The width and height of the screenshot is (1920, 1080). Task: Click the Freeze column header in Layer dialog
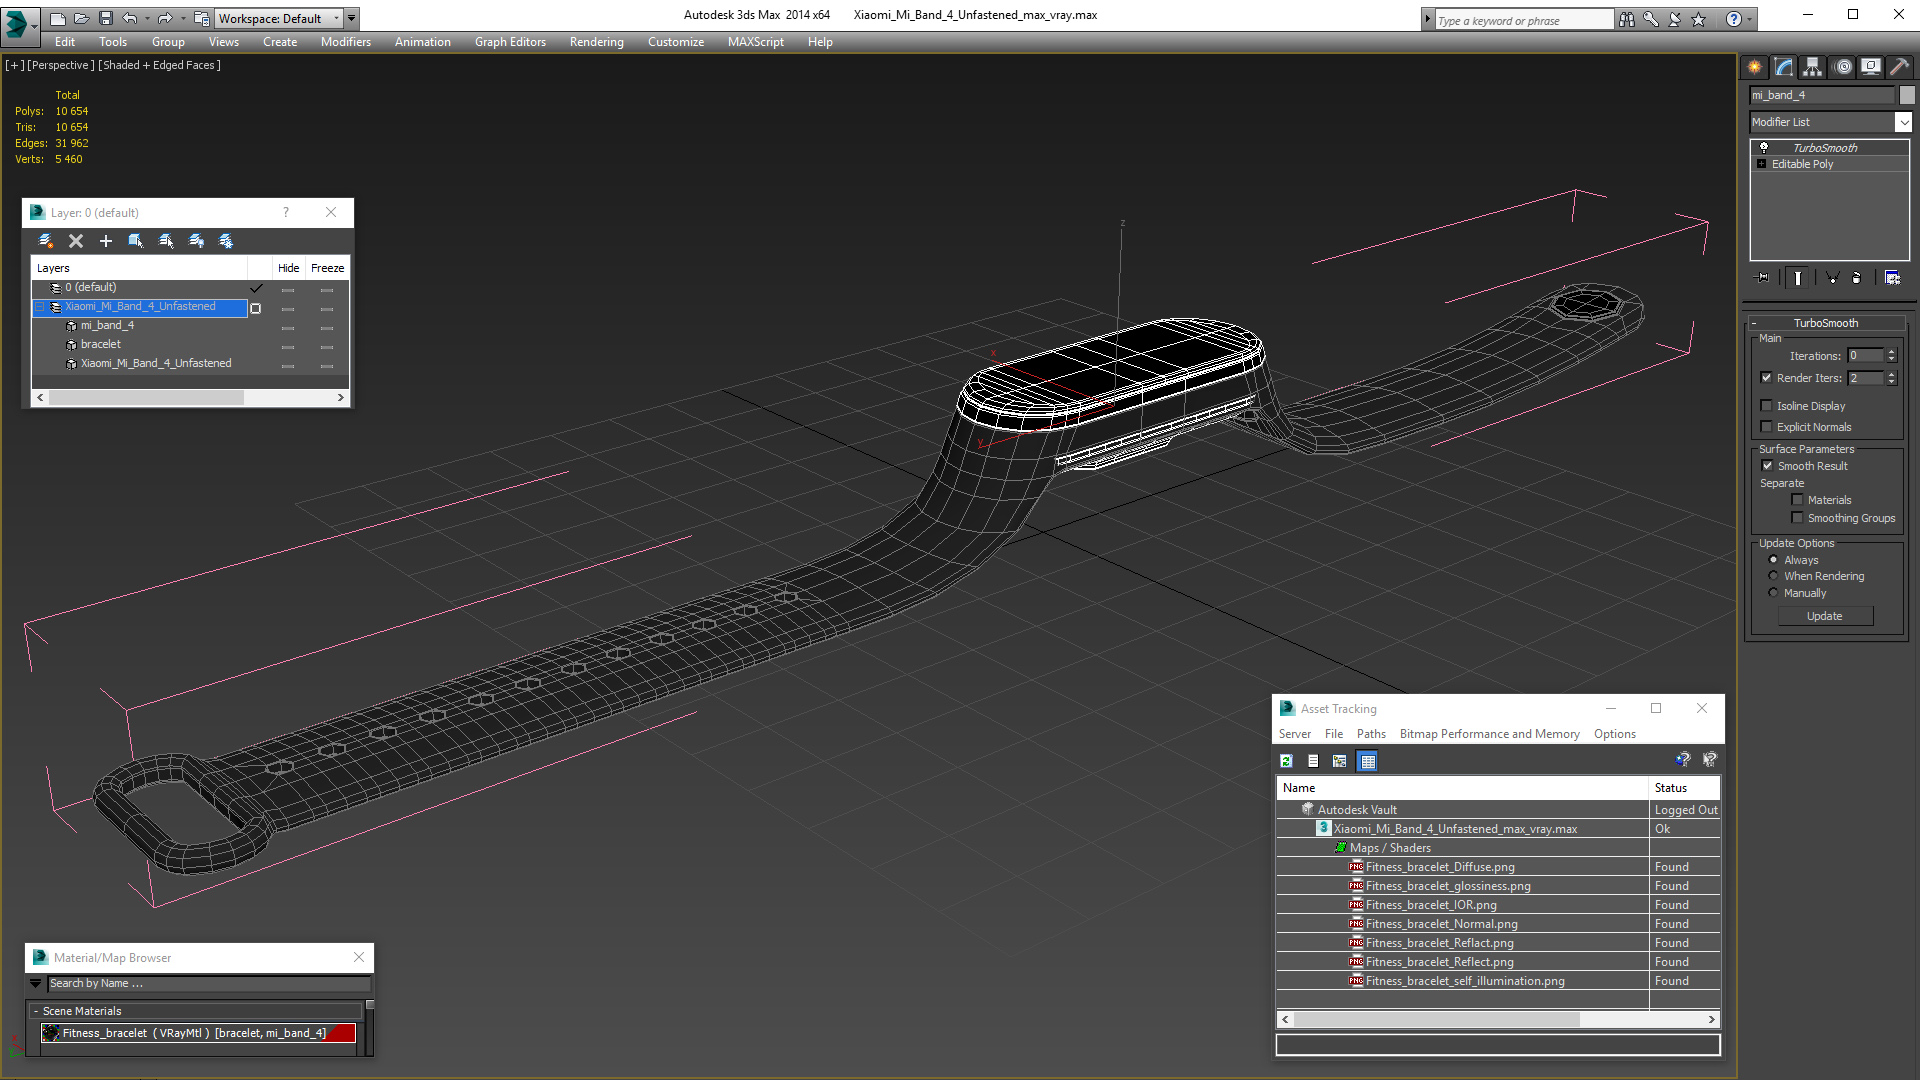tap(327, 268)
